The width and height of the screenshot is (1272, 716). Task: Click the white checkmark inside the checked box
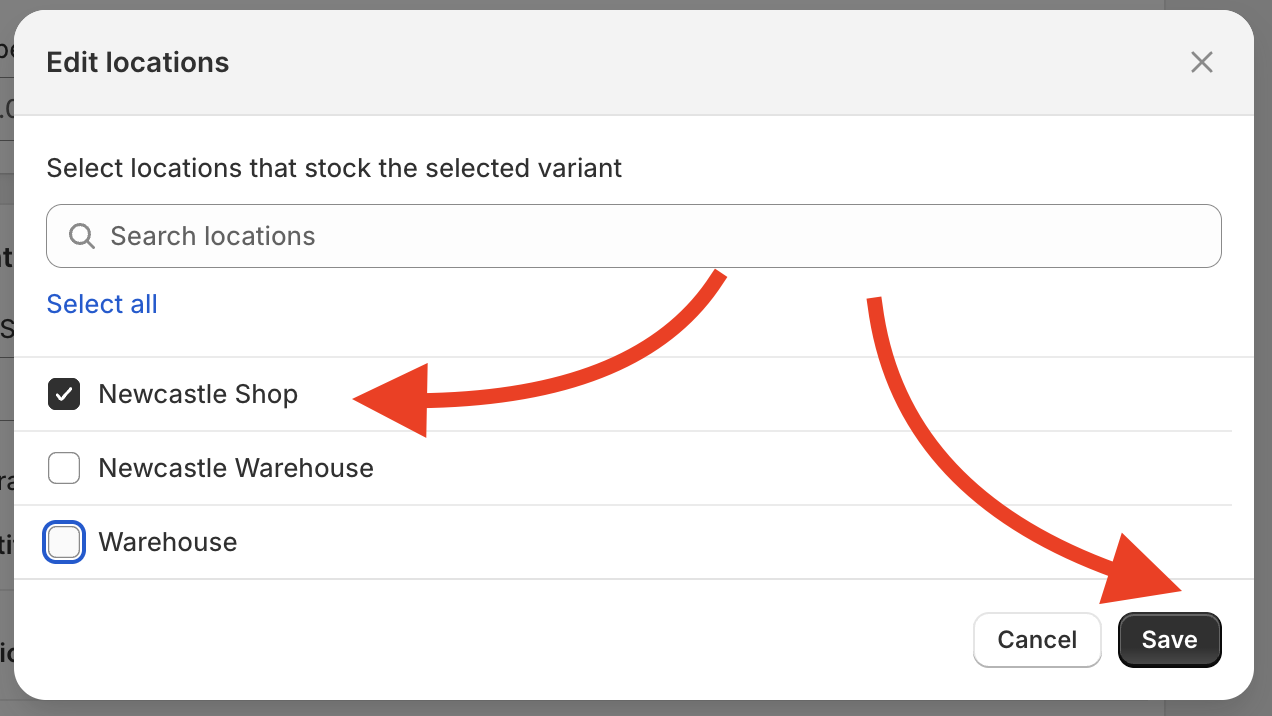click(64, 394)
